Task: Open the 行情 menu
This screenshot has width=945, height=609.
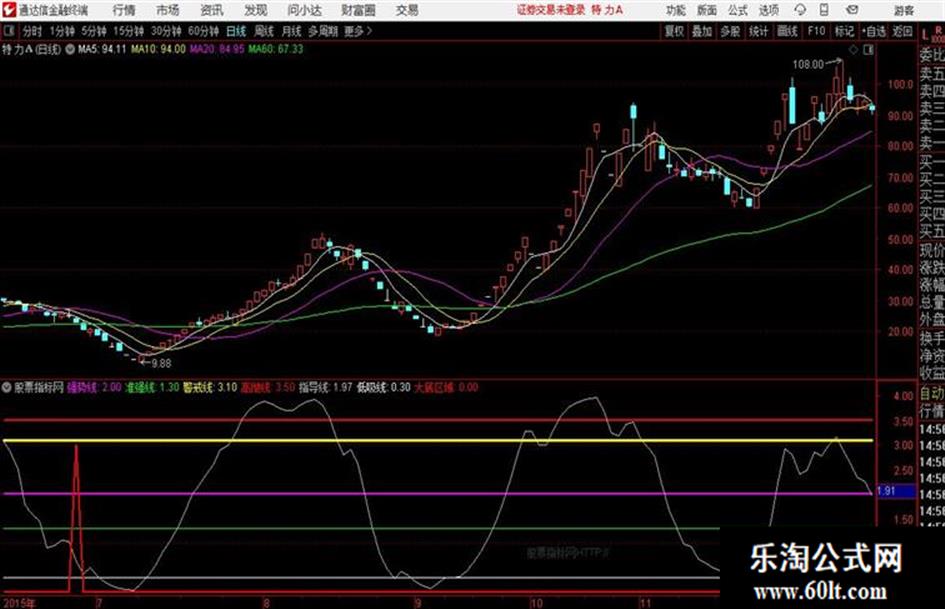Action: [124, 10]
